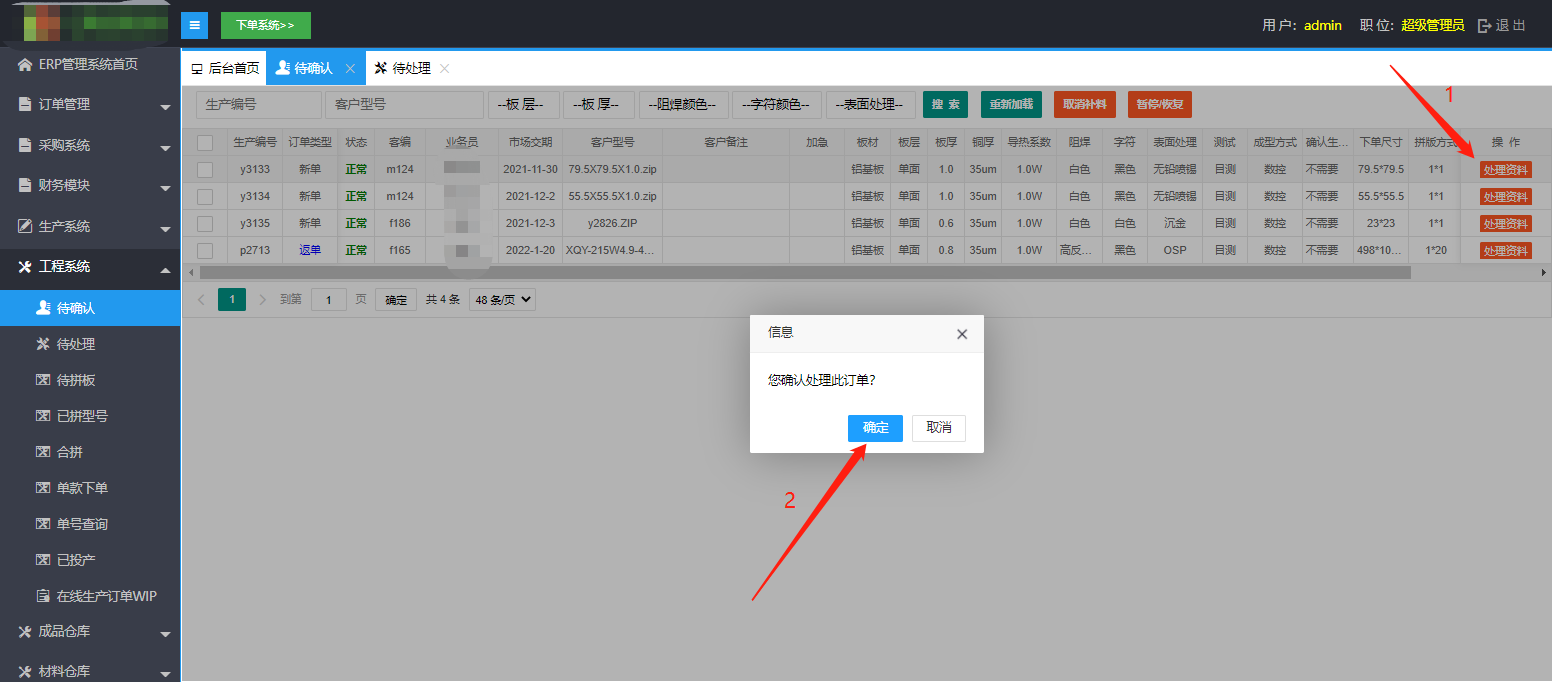Check the checkbox for order p2713
Screen dimensions: 1552x682
[205, 250]
